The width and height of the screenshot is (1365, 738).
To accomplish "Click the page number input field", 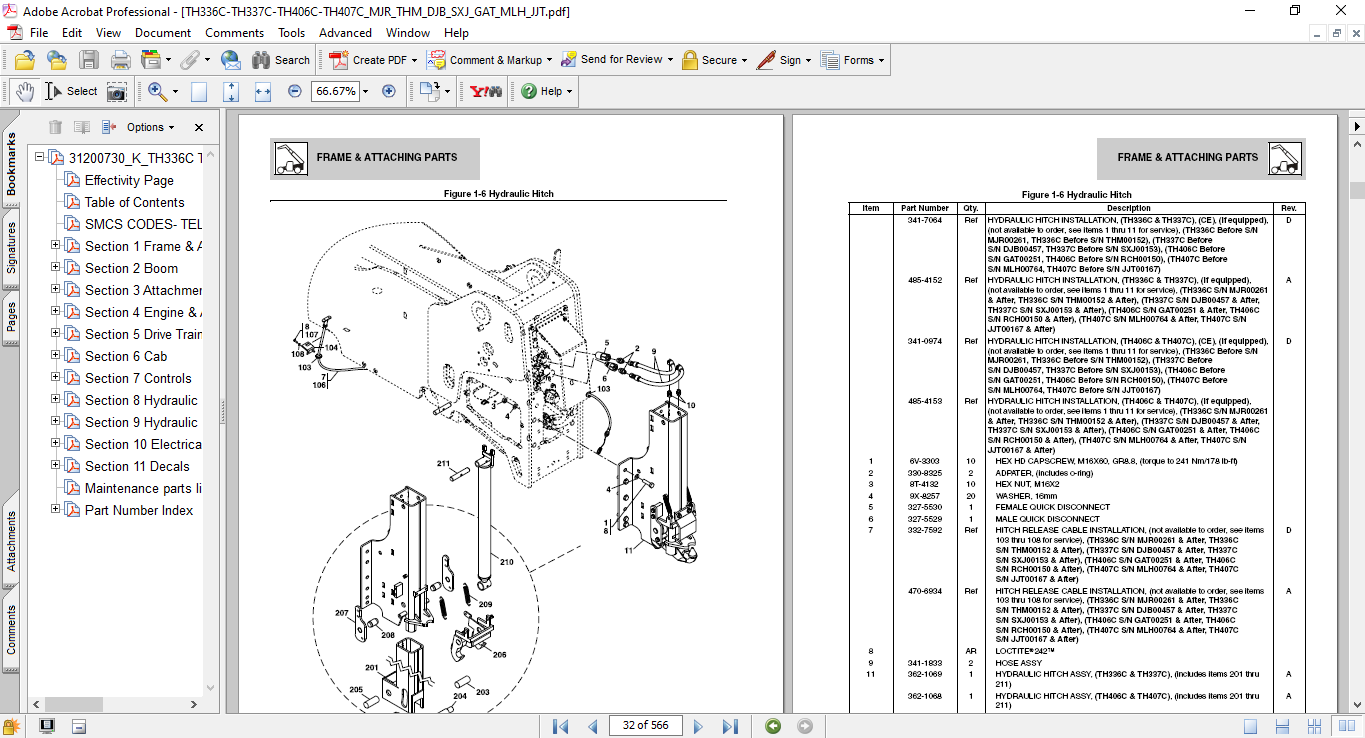I will point(646,725).
